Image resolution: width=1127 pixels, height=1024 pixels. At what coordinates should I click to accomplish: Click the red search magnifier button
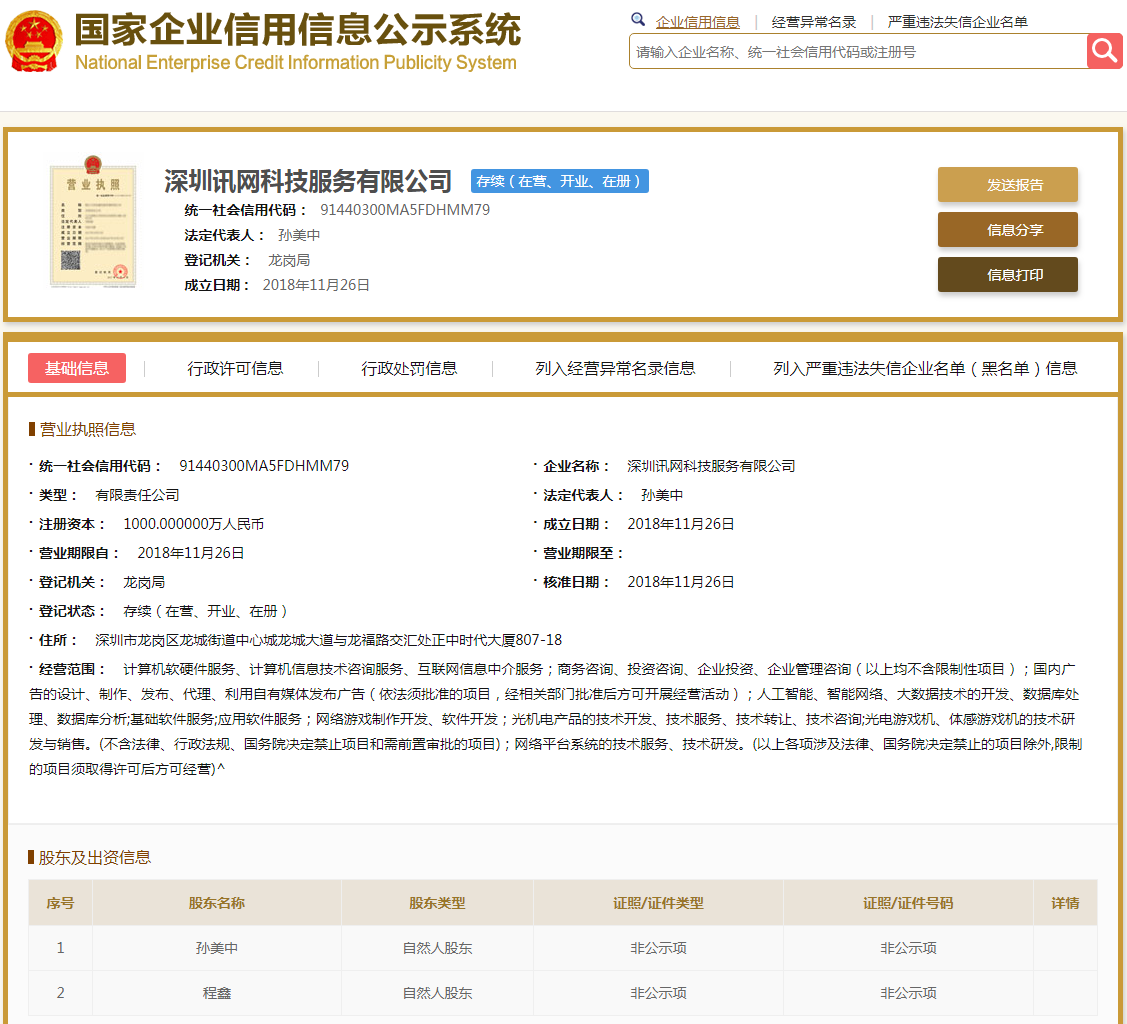[x=1105, y=51]
